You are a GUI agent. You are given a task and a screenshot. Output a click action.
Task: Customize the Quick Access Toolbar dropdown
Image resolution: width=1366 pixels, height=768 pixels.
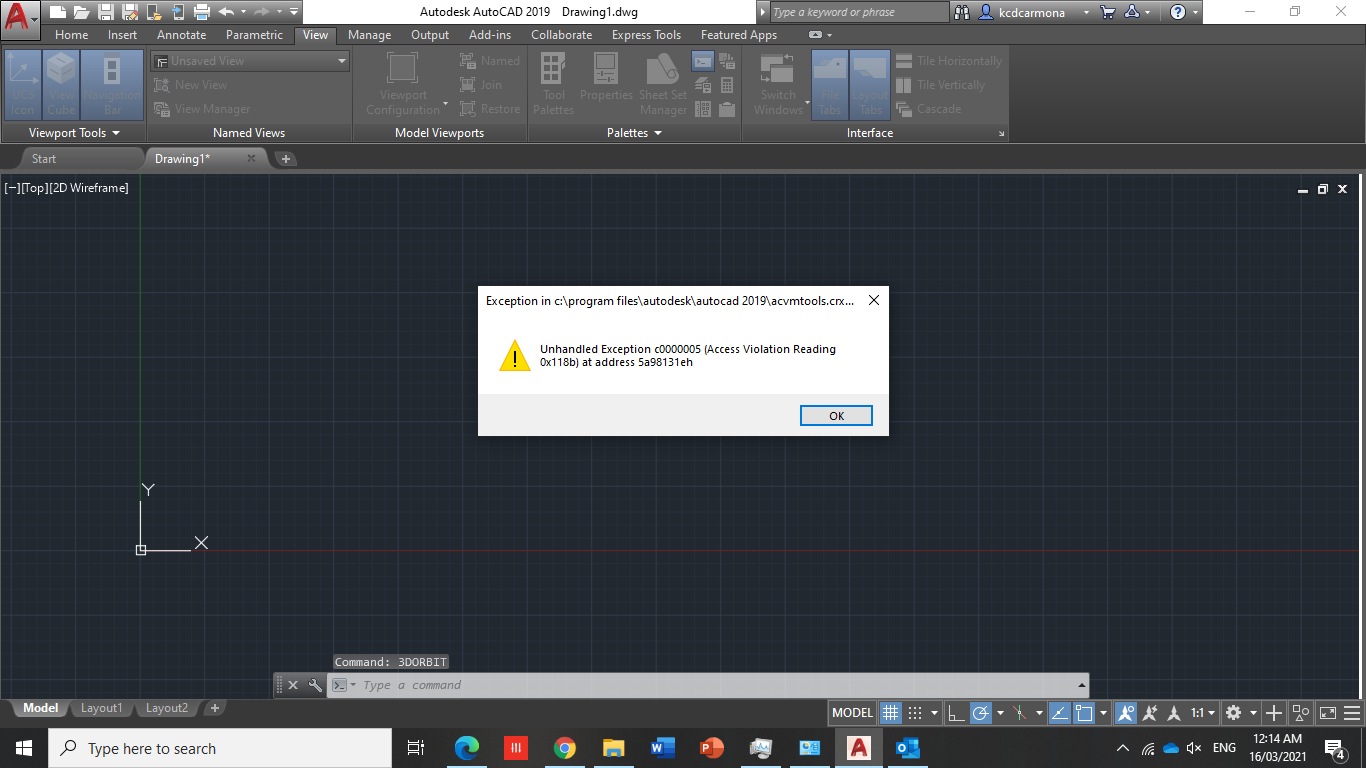pos(294,12)
